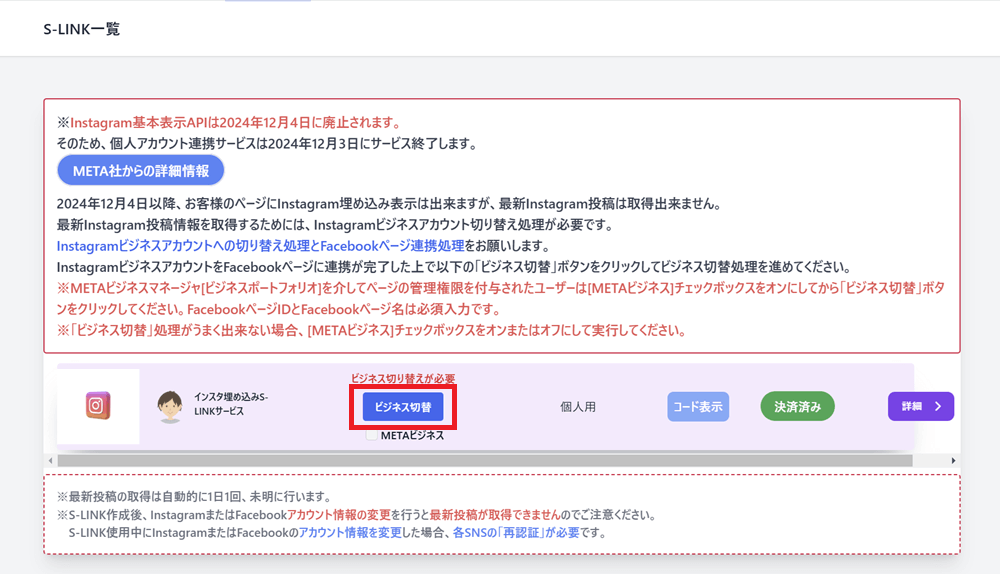Click the 個人用 account type label

pyautogui.click(x=577, y=407)
